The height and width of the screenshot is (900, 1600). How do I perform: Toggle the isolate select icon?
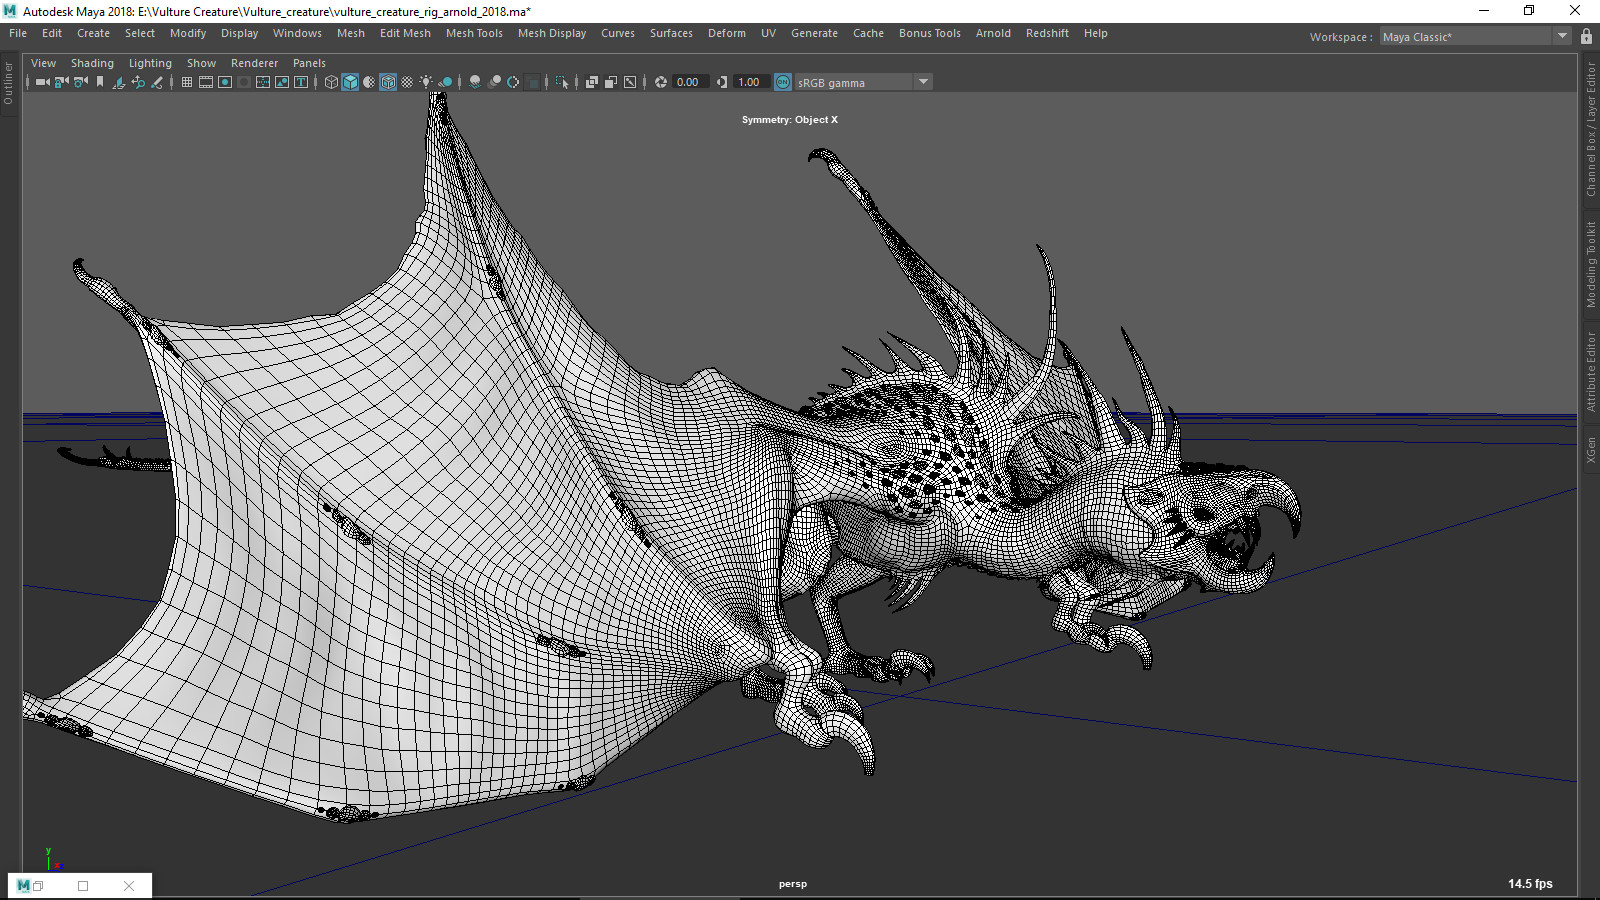[x=563, y=82]
